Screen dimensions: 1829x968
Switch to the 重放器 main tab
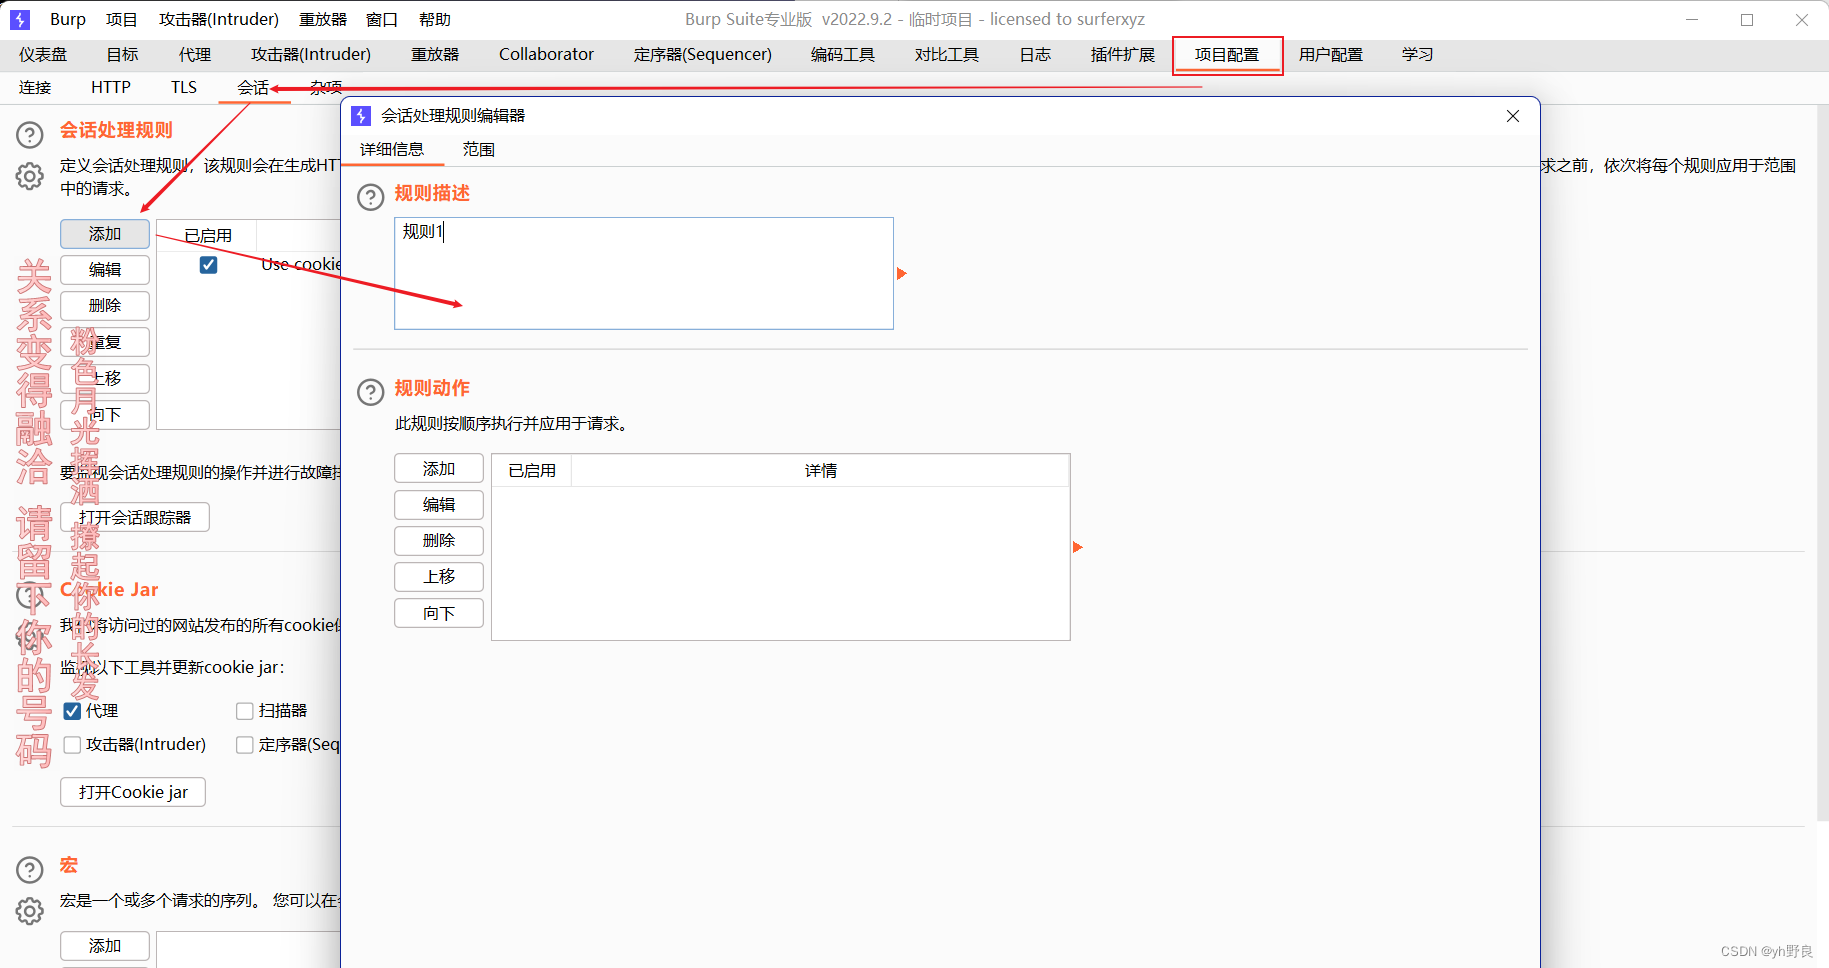coord(435,55)
